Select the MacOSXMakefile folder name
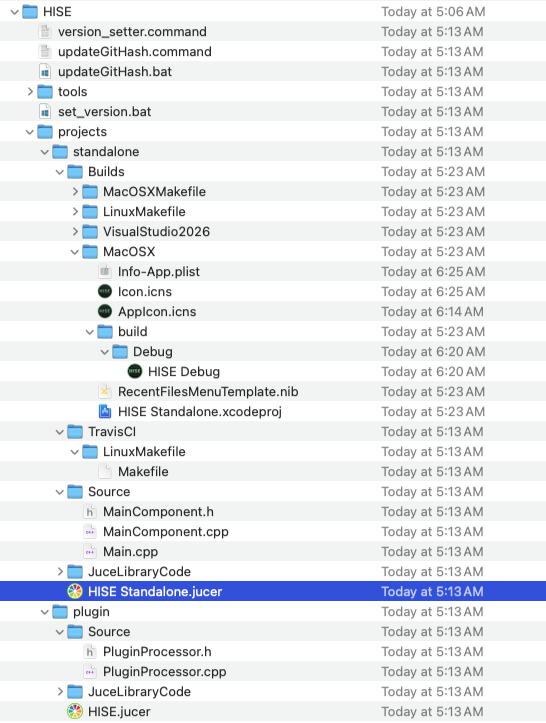The width and height of the screenshot is (546, 723). tap(154, 192)
